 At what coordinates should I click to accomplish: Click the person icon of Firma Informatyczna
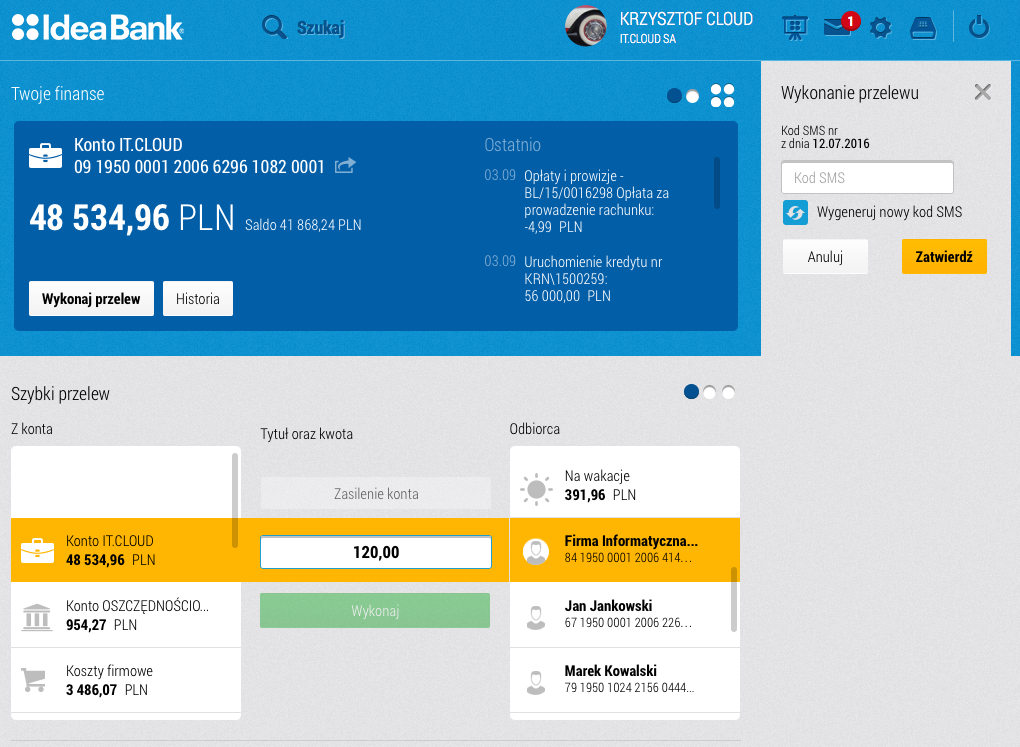[536, 552]
